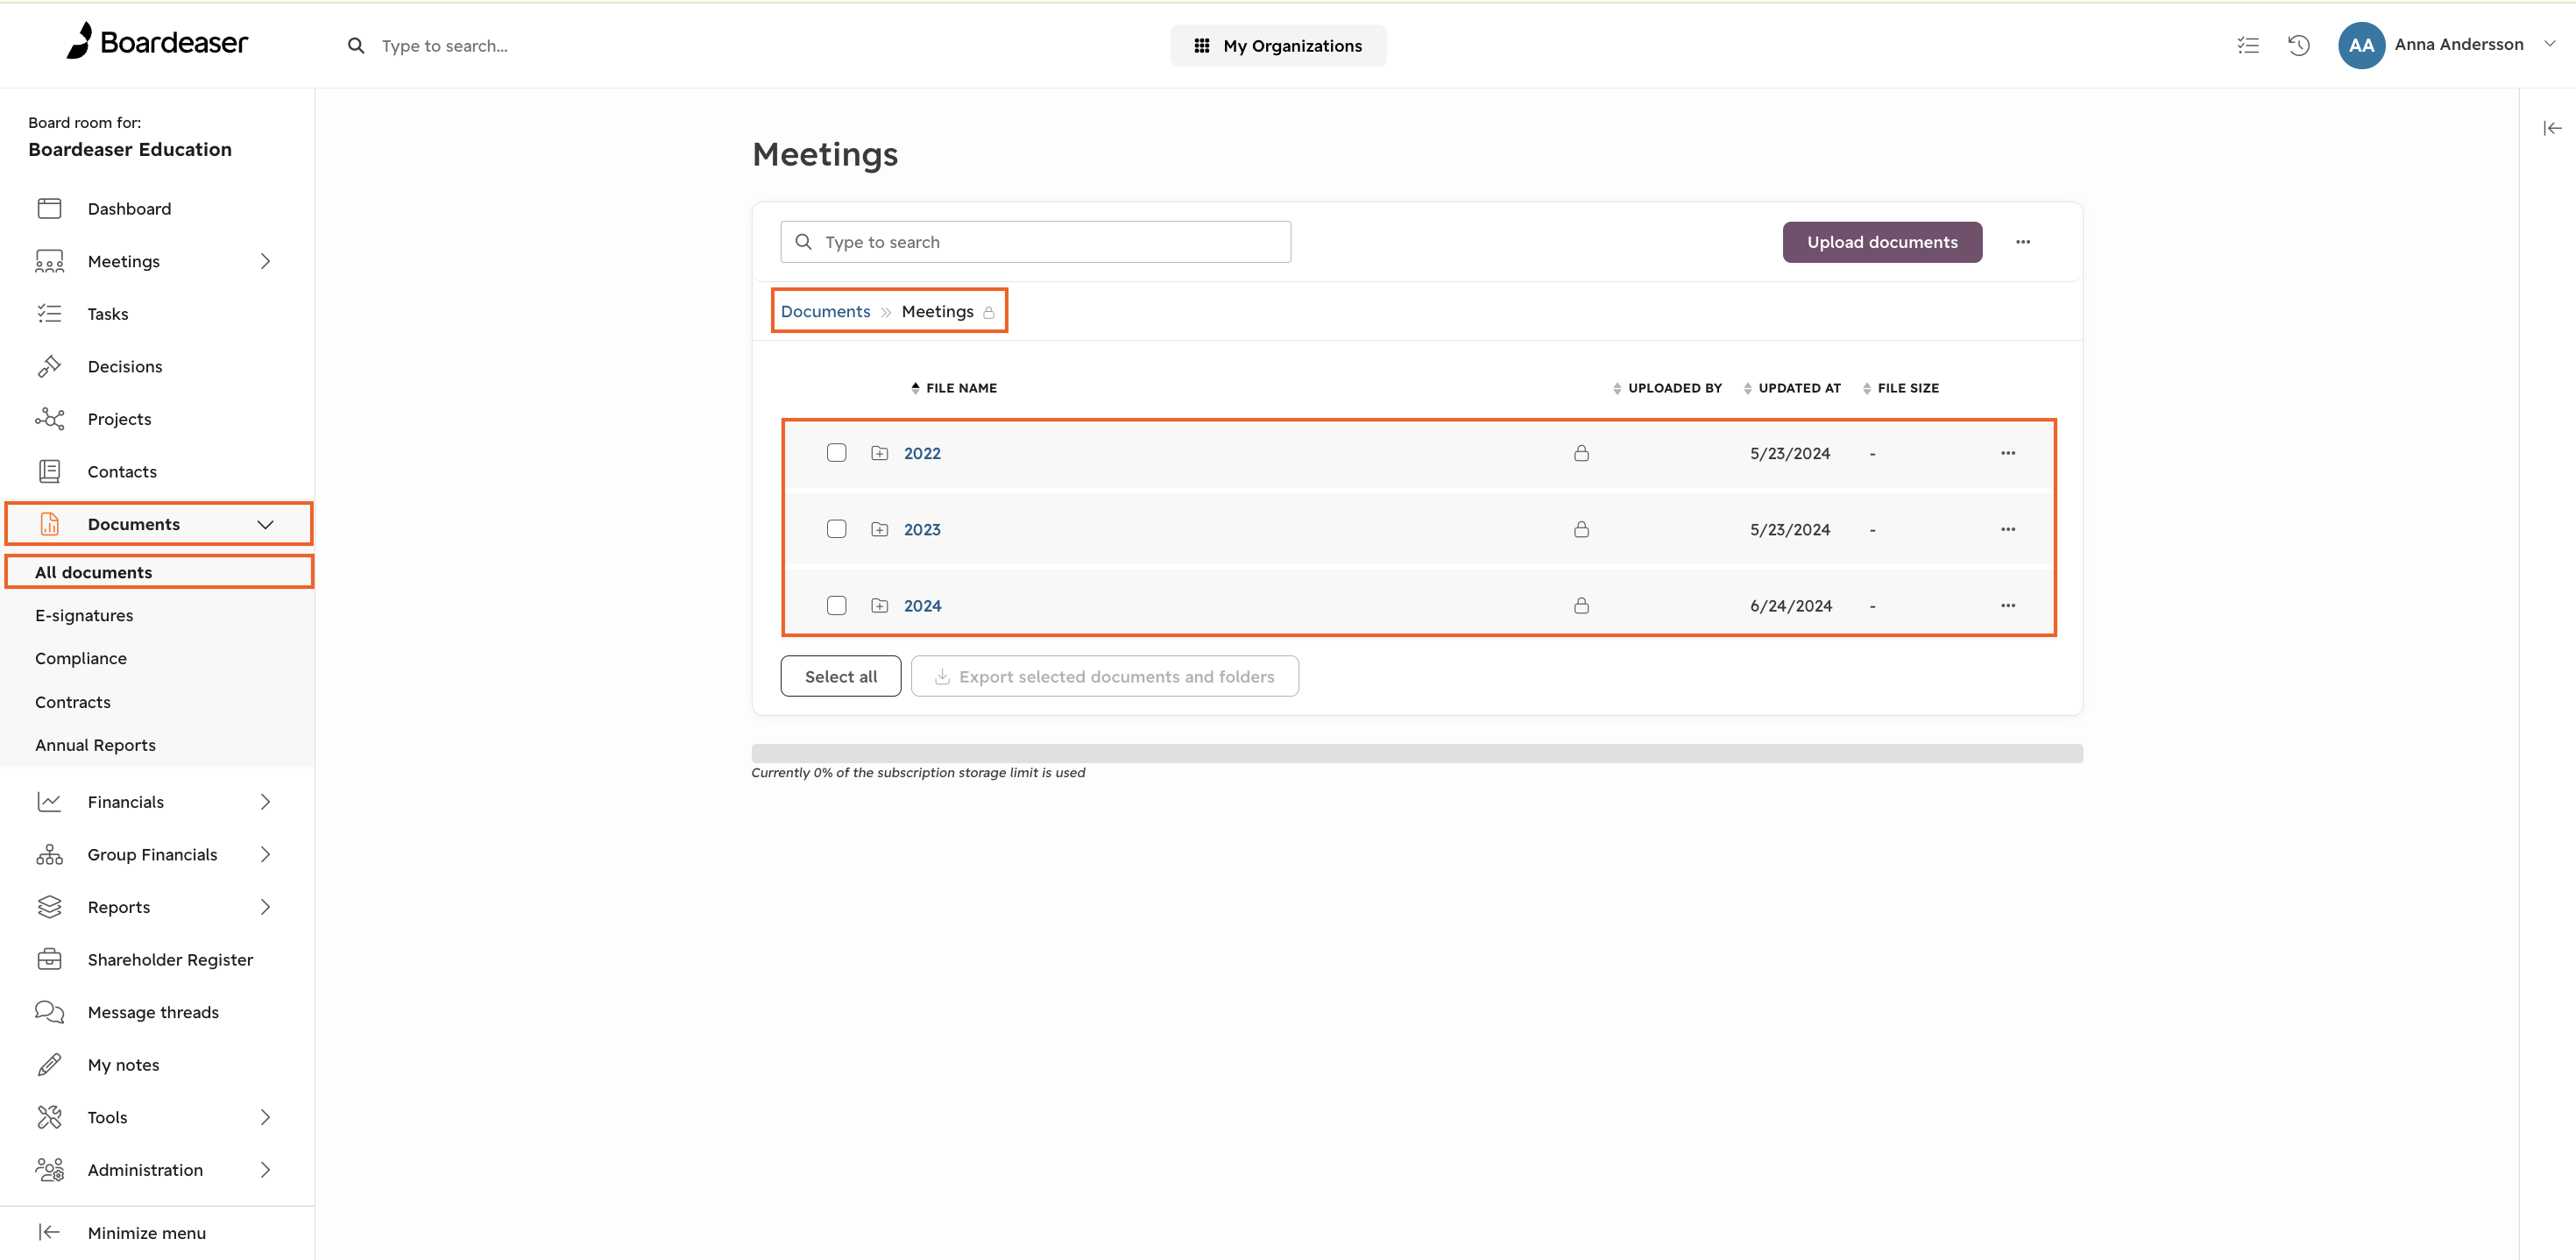Open the history clock icon in header
This screenshot has height=1260, width=2576.
[2299, 45]
